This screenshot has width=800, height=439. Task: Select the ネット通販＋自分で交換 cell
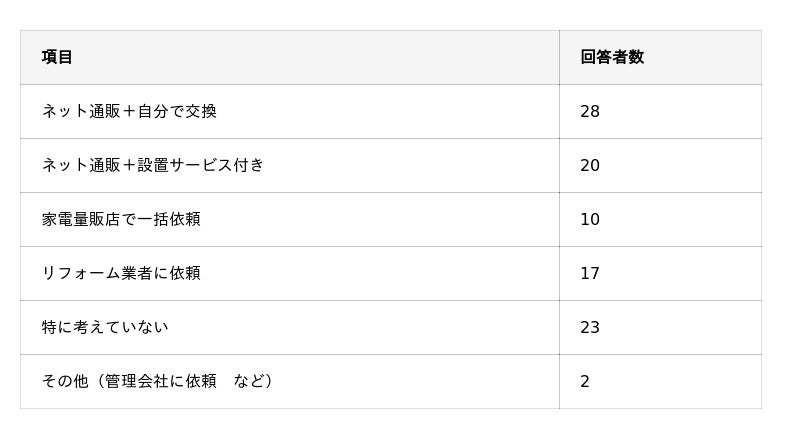pyautogui.click(x=129, y=111)
